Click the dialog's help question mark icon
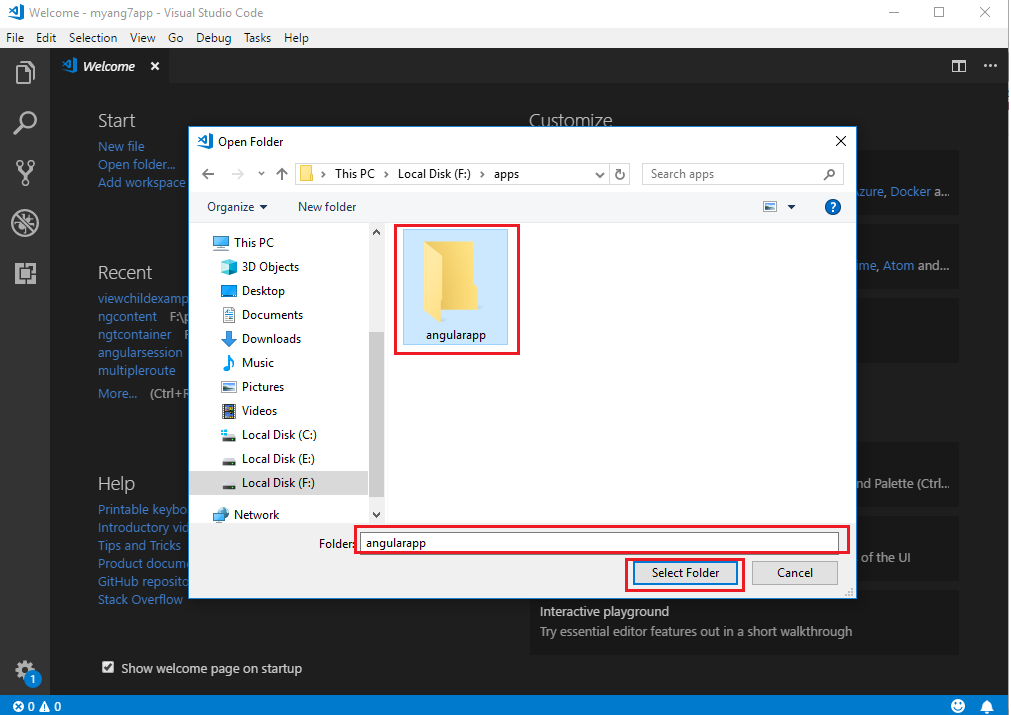The image size is (1011, 715). point(832,207)
